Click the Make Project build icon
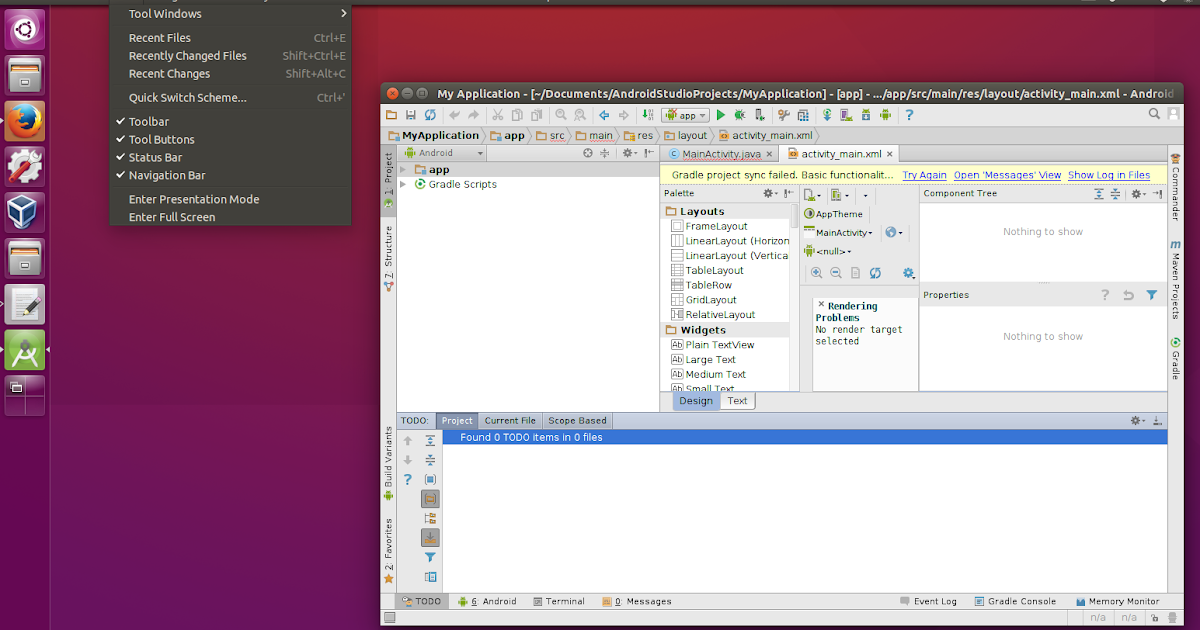1200x630 pixels. pos(647,115)
